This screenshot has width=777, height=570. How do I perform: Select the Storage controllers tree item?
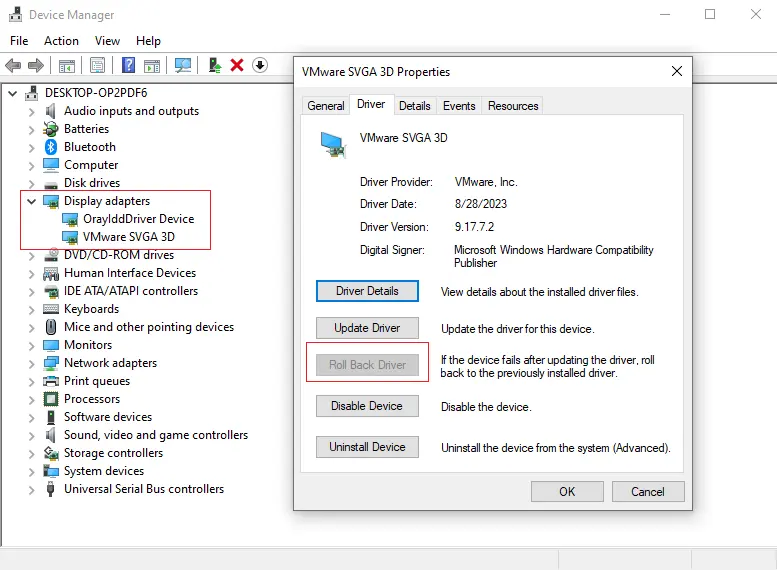click(x=113, y=453)
